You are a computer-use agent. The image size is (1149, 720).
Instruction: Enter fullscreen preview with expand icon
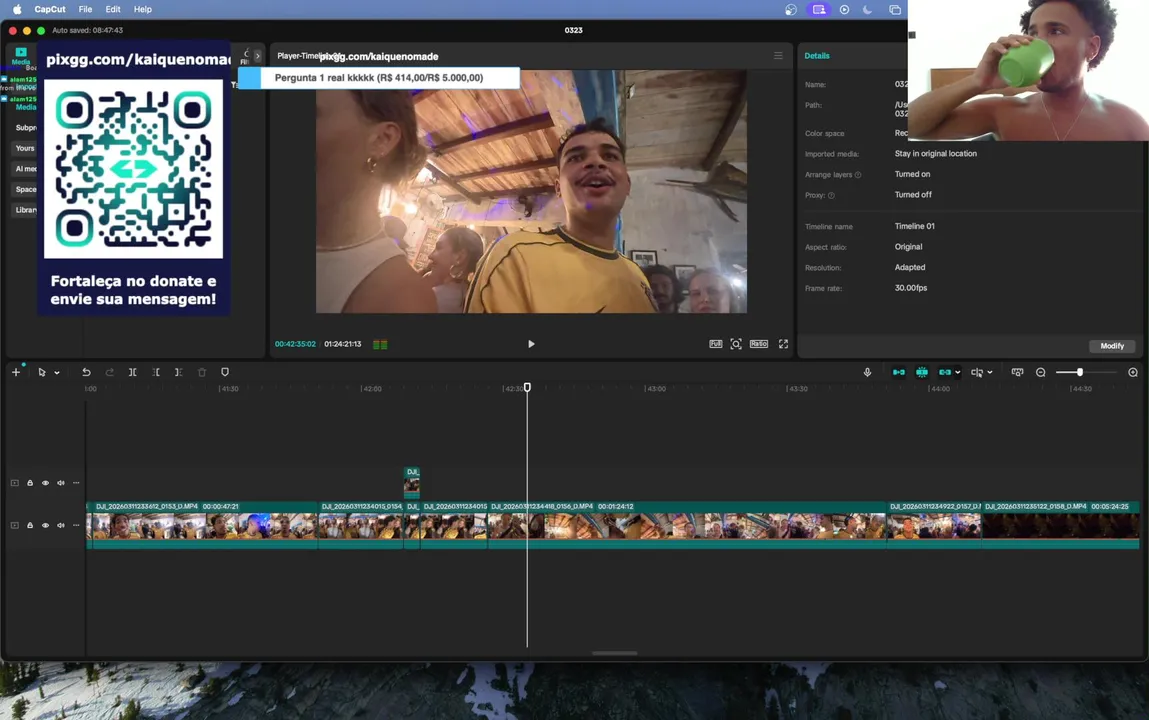(783, 344)
